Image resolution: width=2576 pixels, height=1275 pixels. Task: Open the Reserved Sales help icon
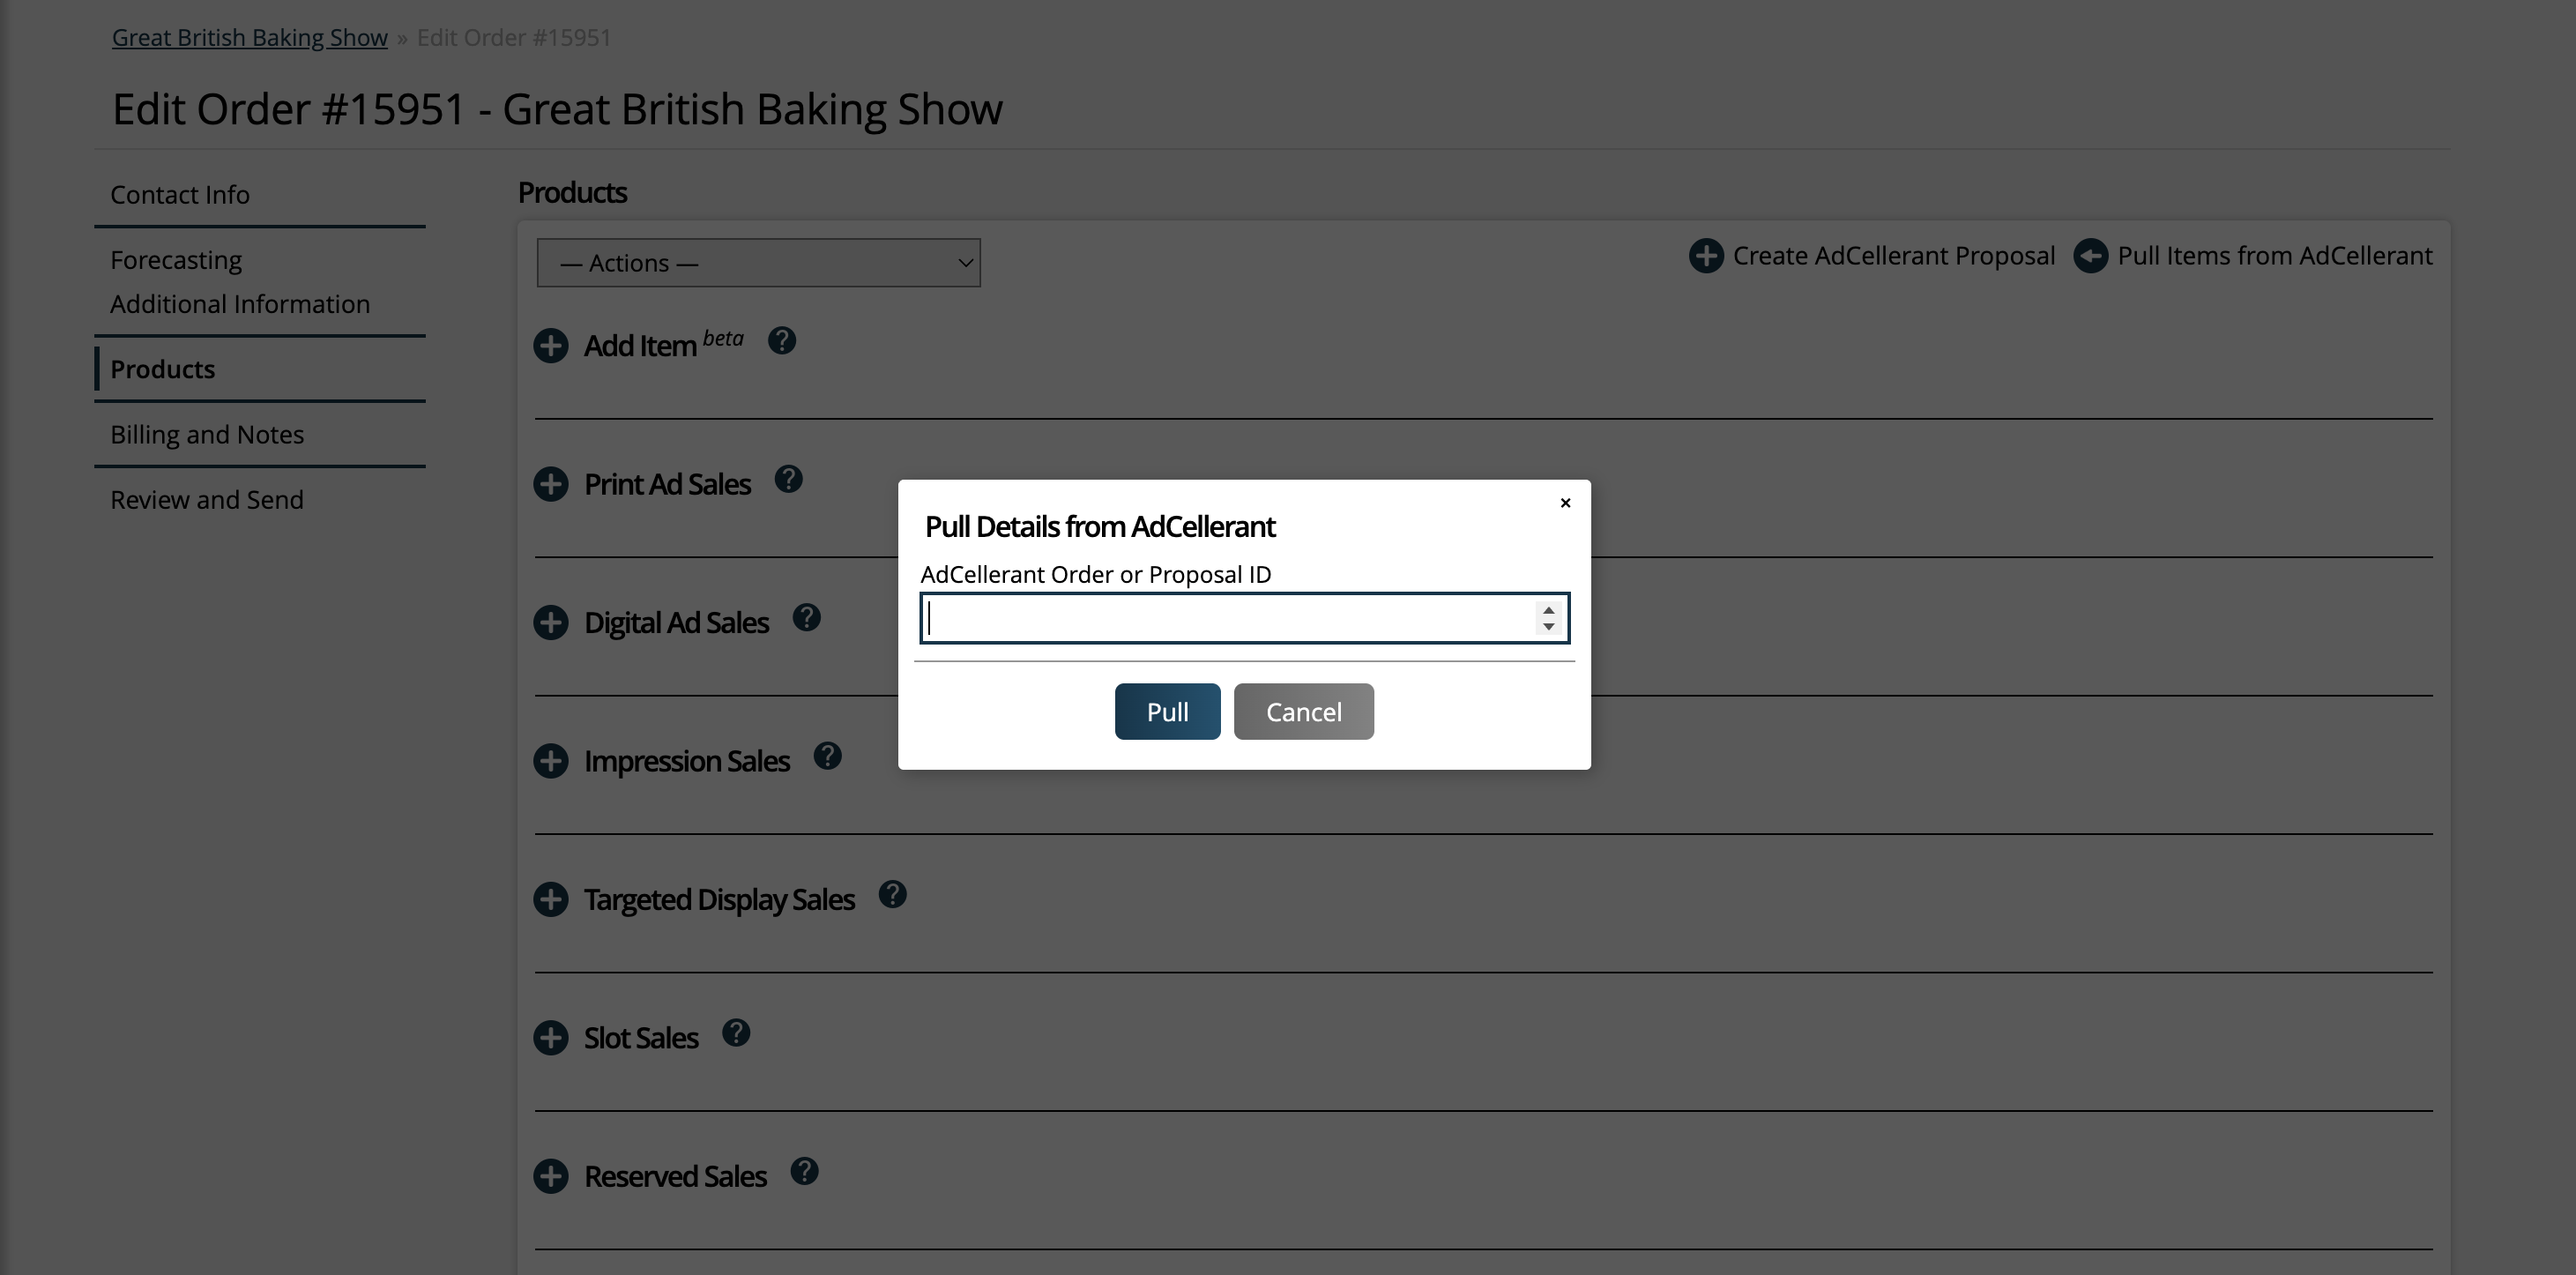pos(805,1171)
